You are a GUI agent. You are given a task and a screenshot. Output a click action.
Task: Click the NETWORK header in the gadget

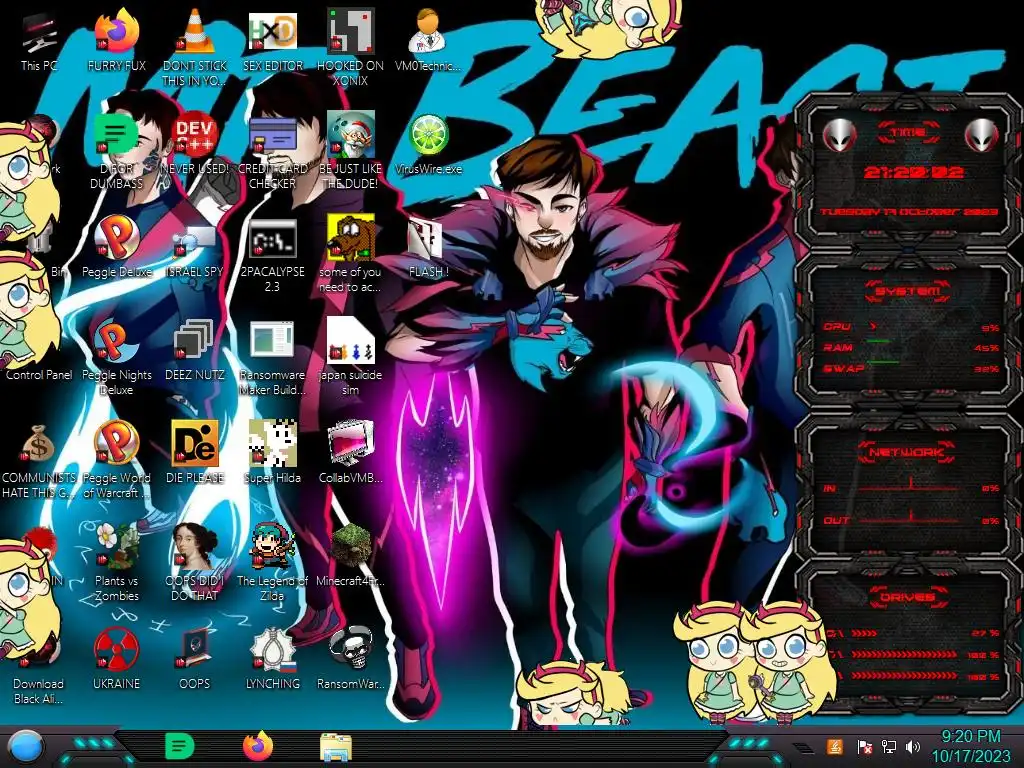(907, 452)
